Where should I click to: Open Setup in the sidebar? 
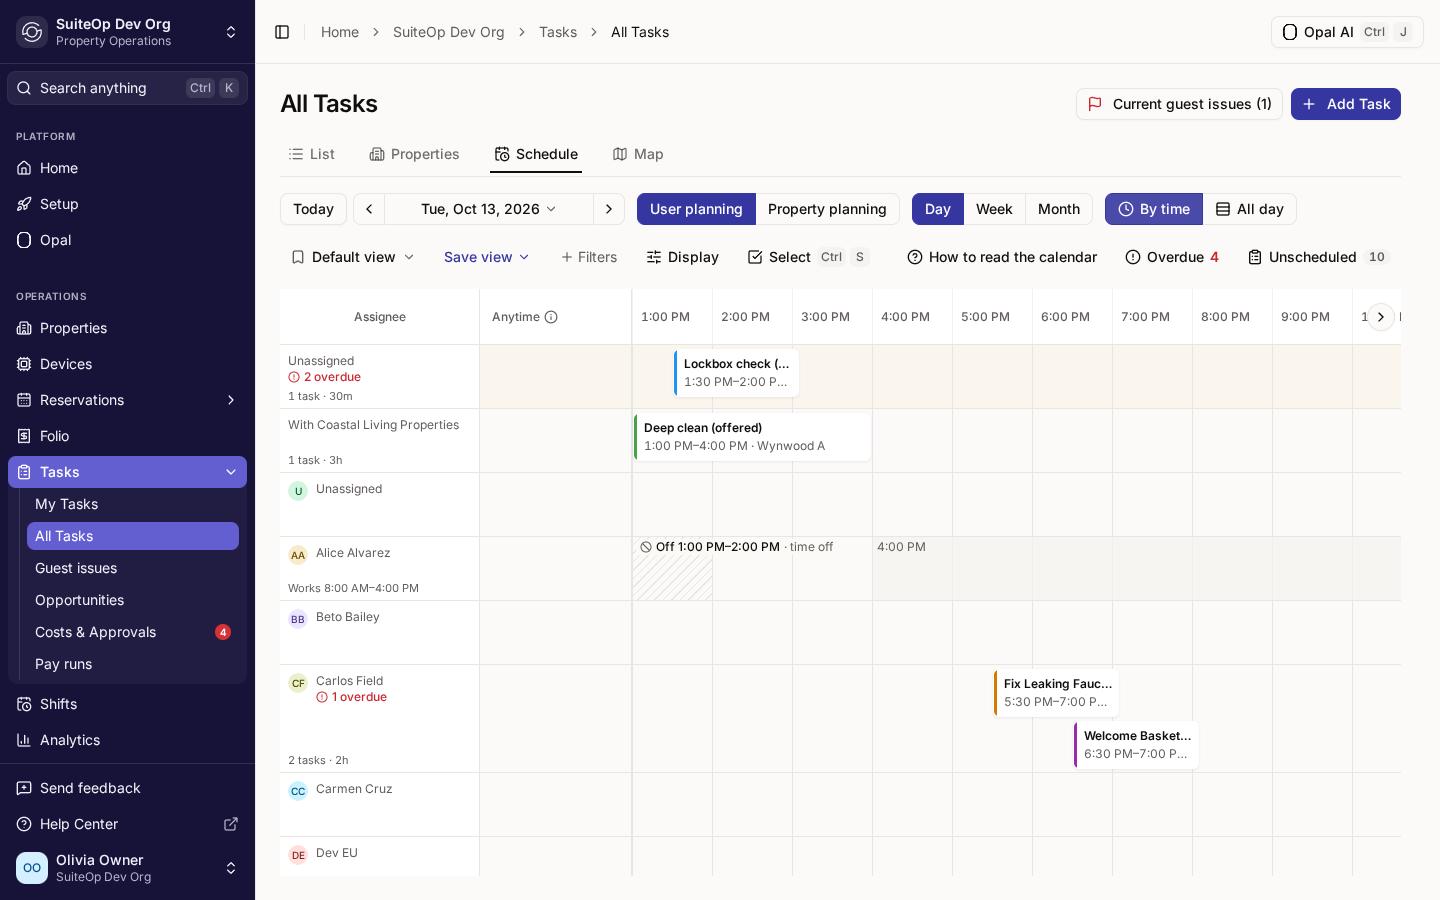(127, 204)
